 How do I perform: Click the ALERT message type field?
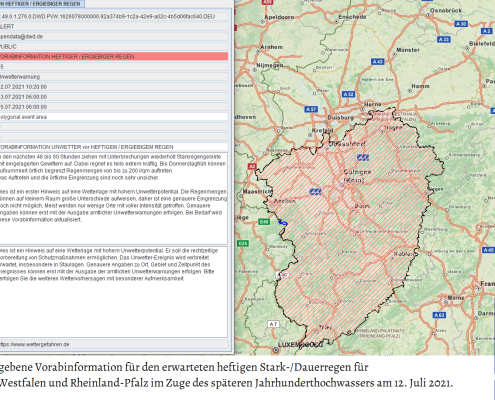(114, 26)
